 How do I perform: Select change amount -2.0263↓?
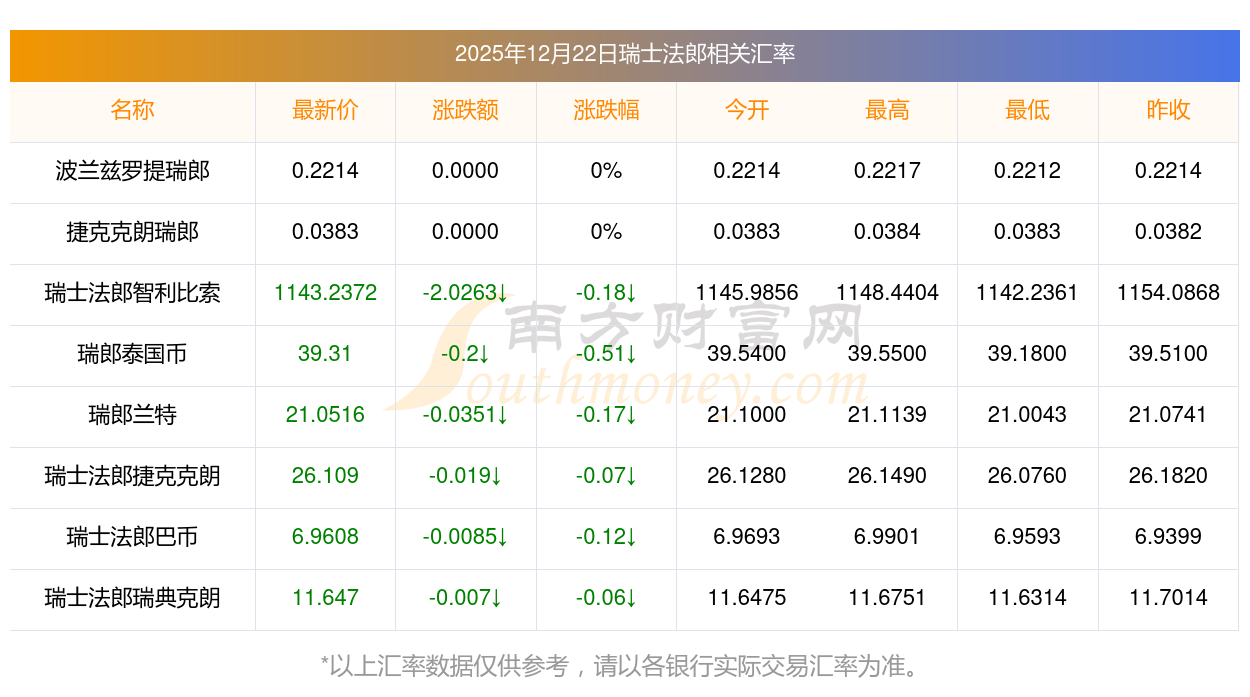[466, 293]
